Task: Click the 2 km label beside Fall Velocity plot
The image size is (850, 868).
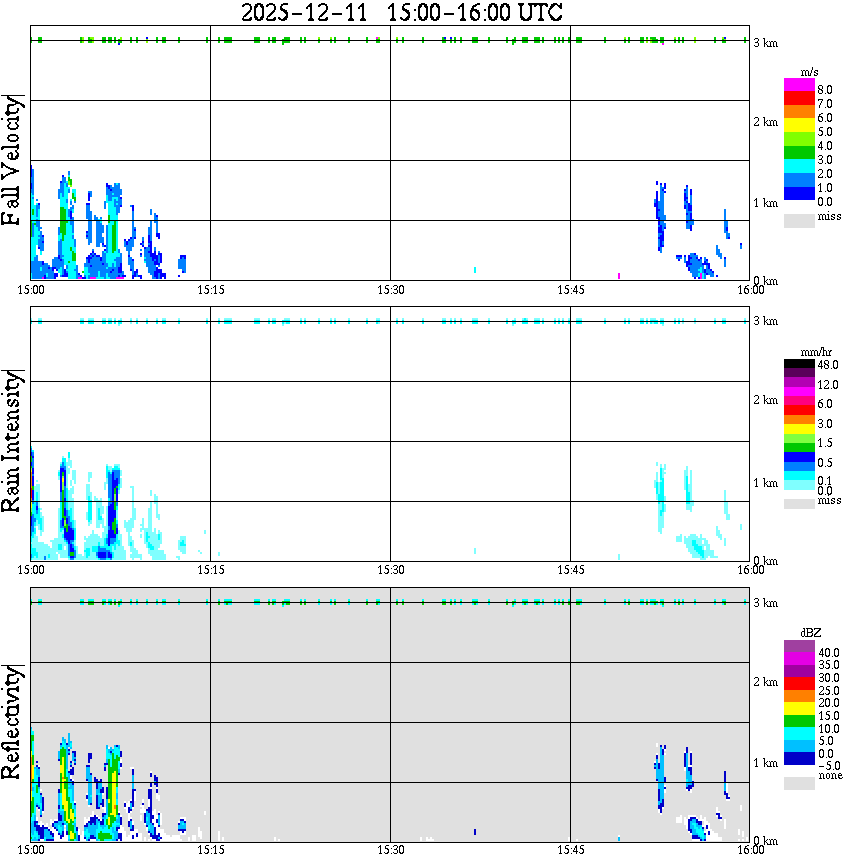Action: click(x=765, y=122)
